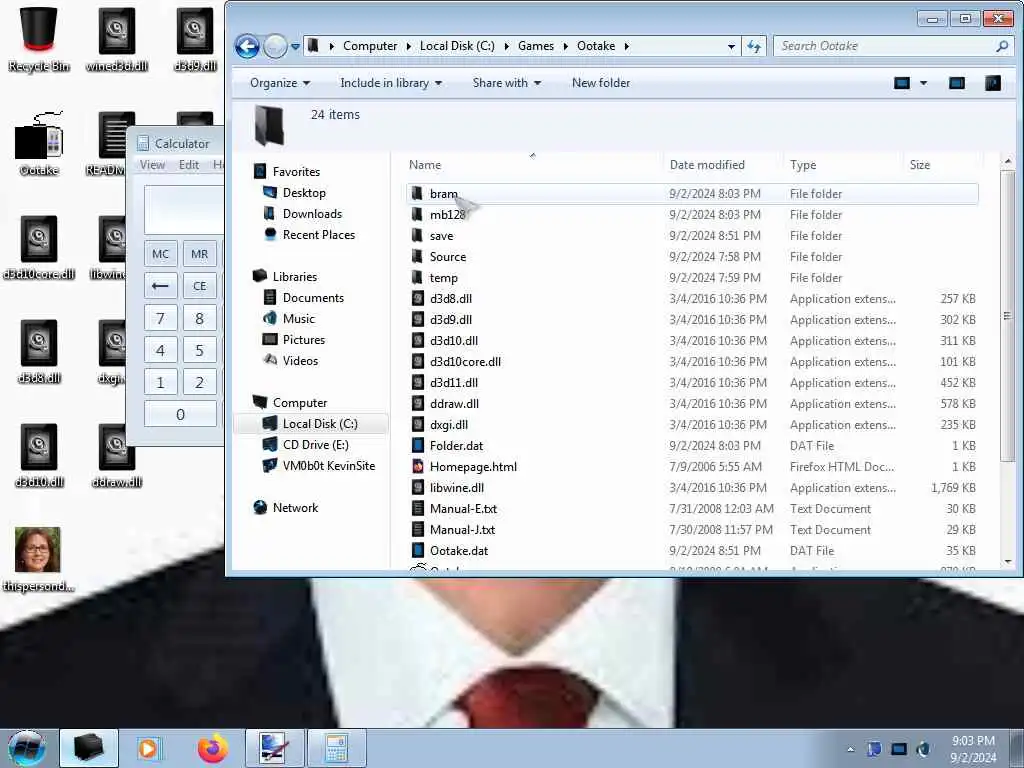Click the Forward navigation arrow in Explorer
Screen dimensions: 1024x768
pyautogui.click(x=276, y=46)
